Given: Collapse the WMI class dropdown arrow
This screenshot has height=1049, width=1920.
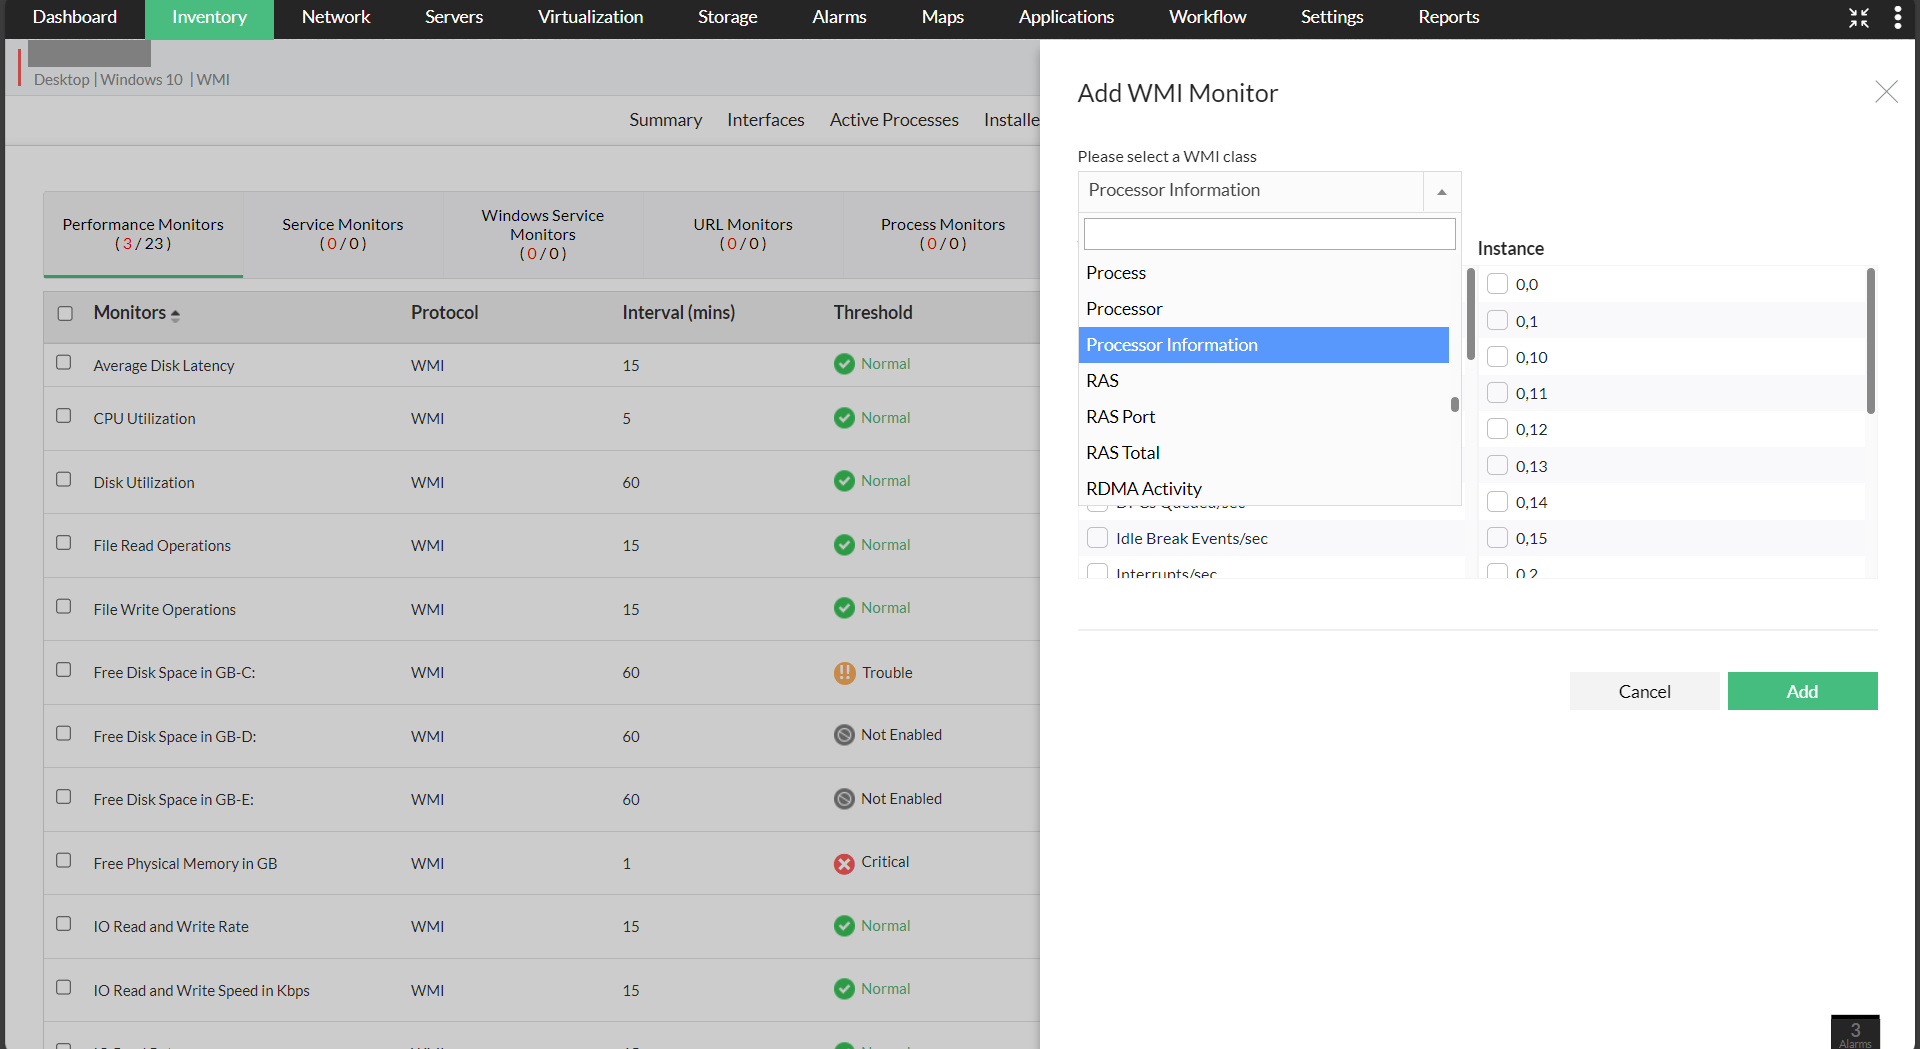Looking at the screenshot, I should click(1441, 191).
